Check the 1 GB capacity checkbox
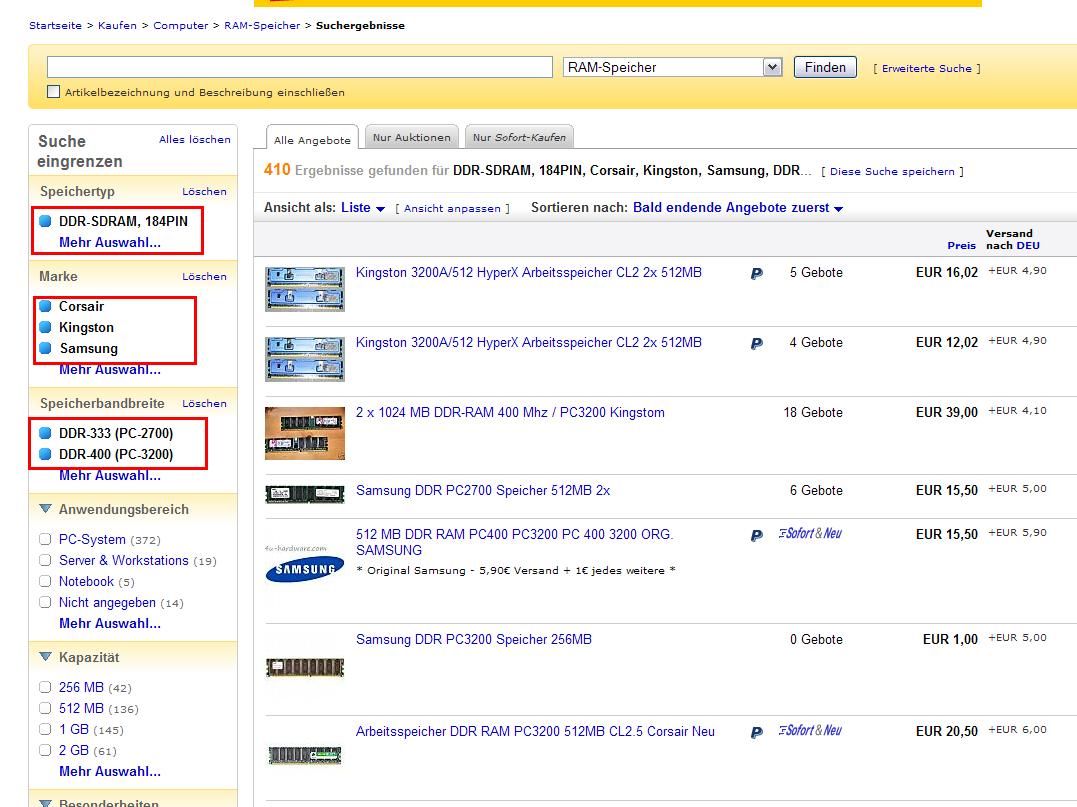 pos(45,729)
